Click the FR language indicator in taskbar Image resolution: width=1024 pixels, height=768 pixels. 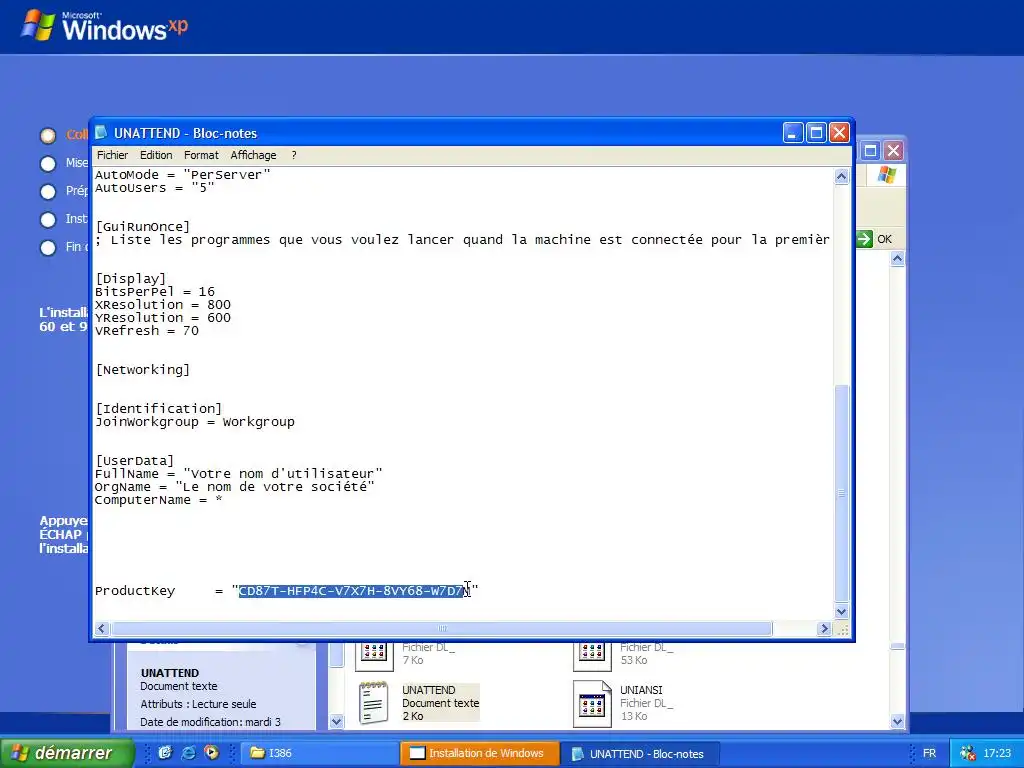[x=929, y=754]
